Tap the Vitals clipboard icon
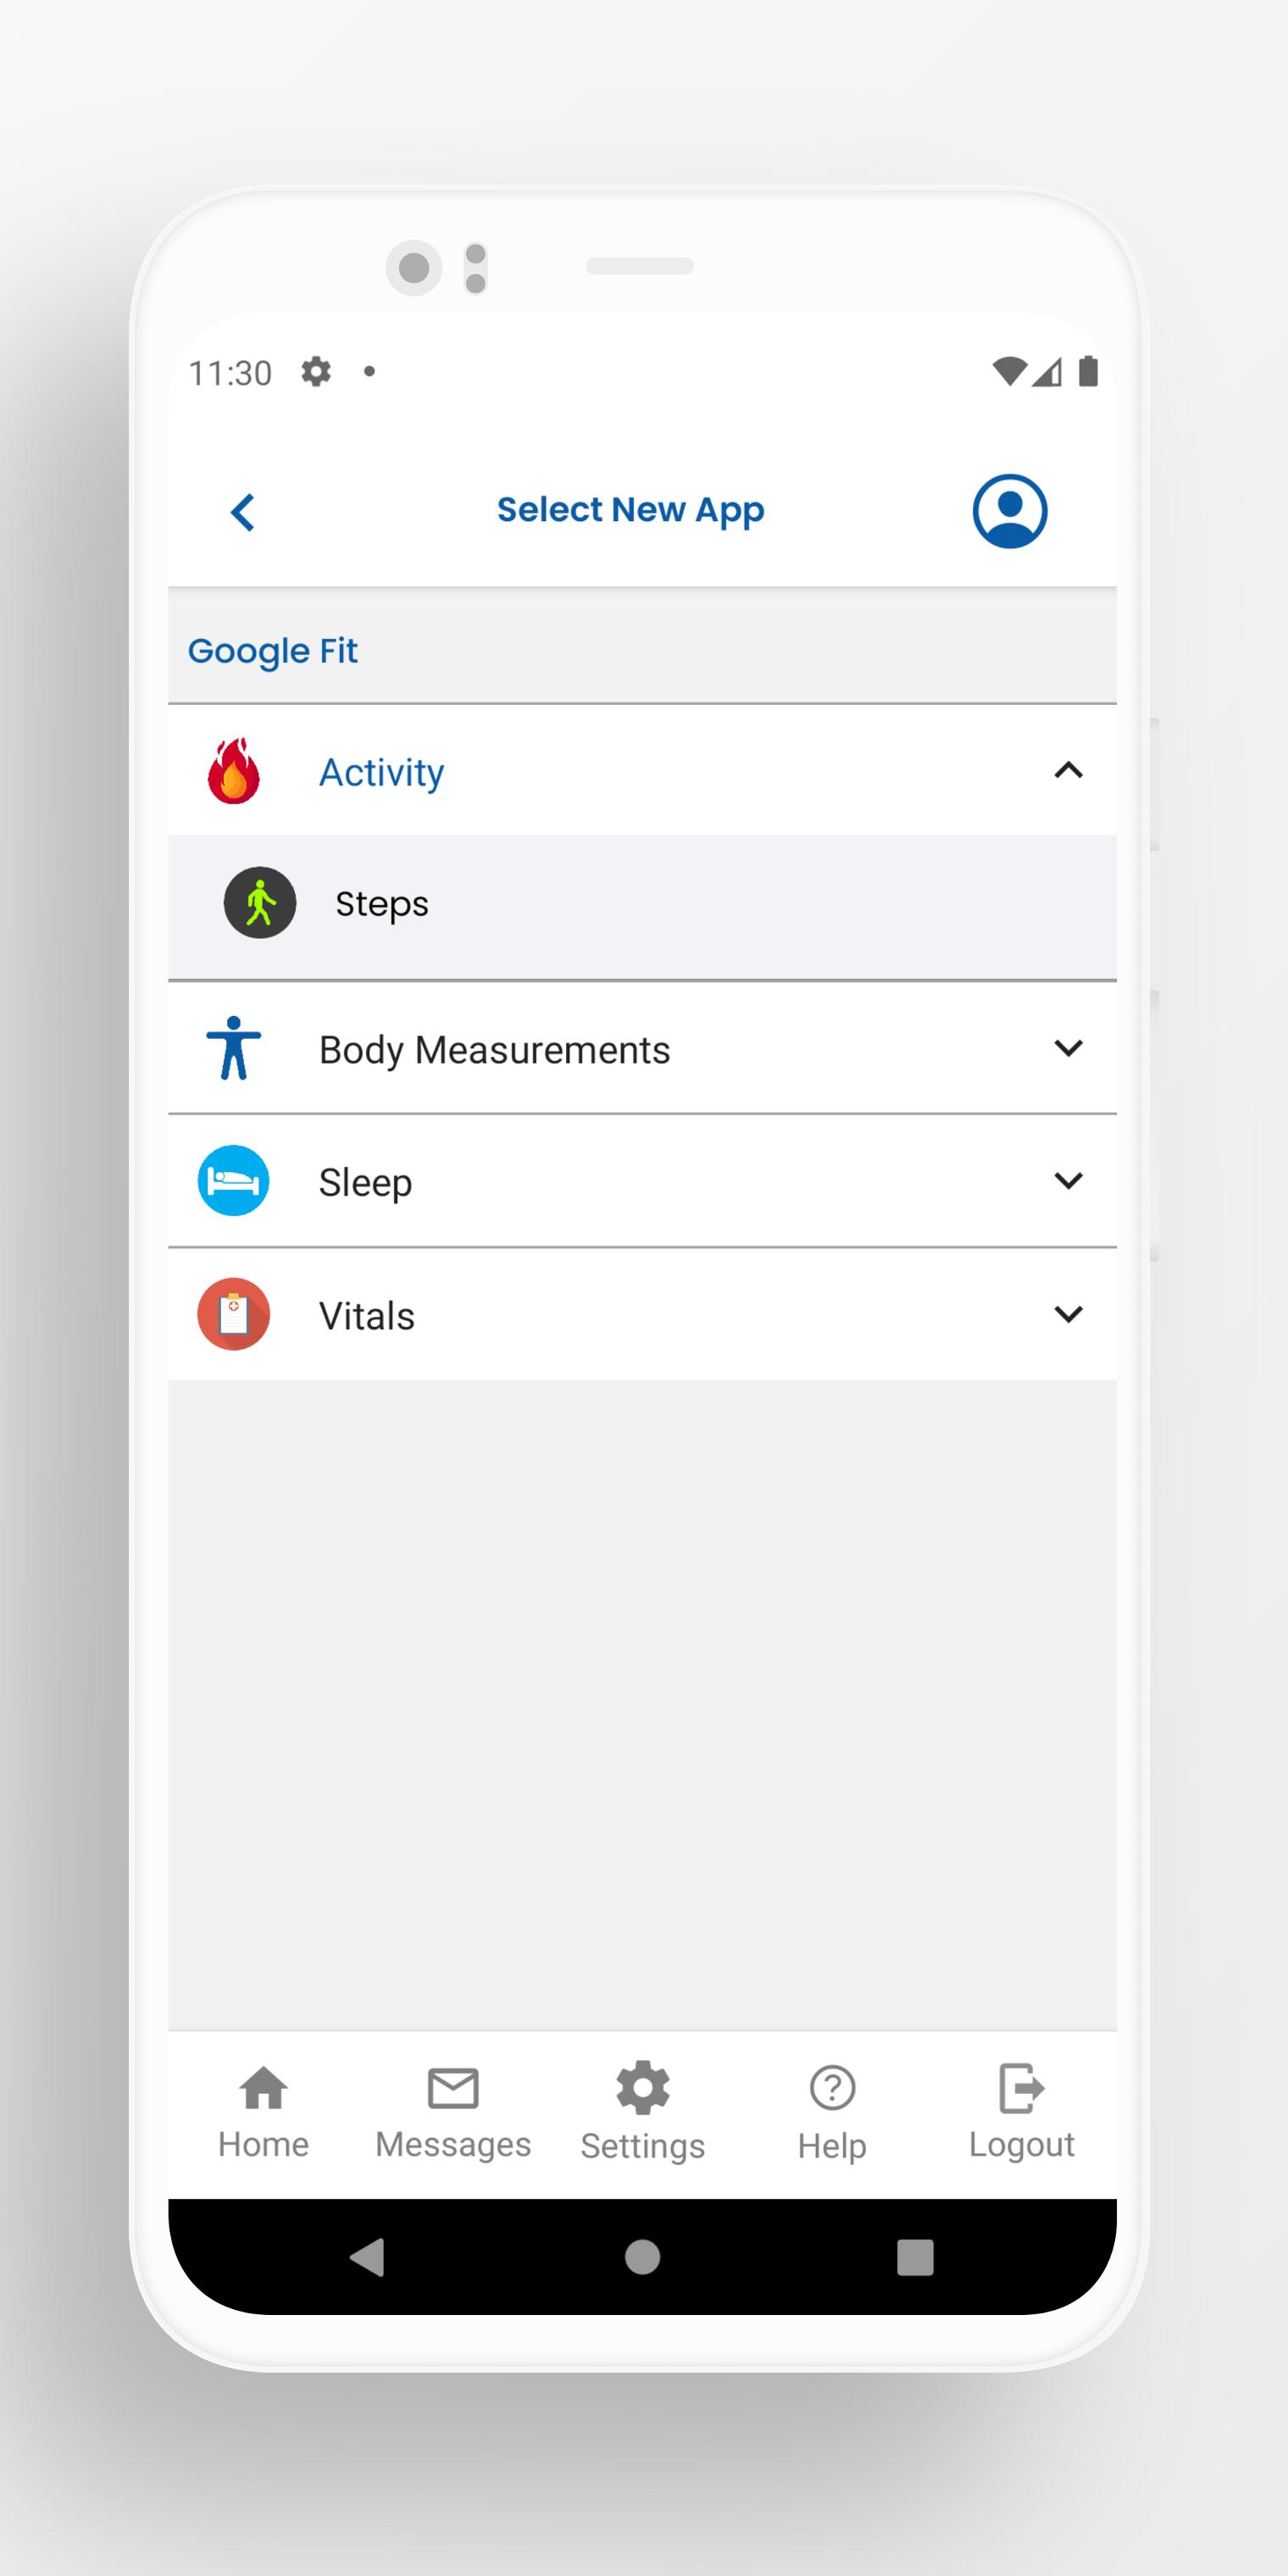Viewport: 1288px width, 2576px height. coord(234,1314)
